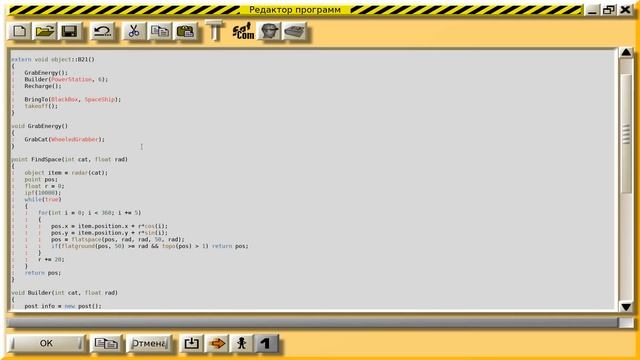Click the duplicate-pages icon beside OK

106,343
